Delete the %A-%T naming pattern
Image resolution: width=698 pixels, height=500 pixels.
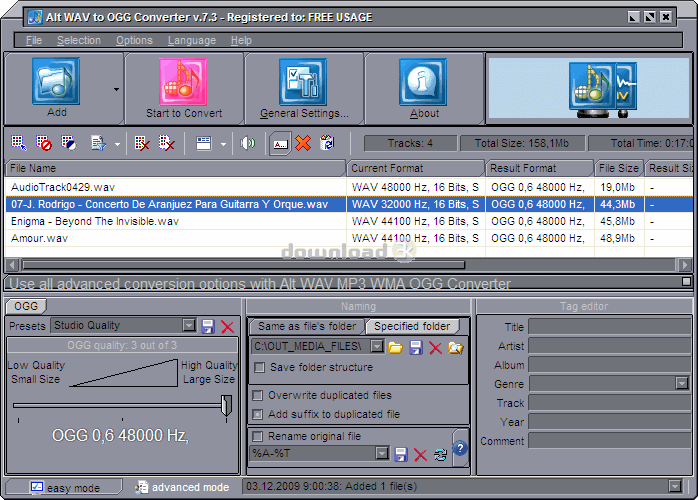coord(420,455)
